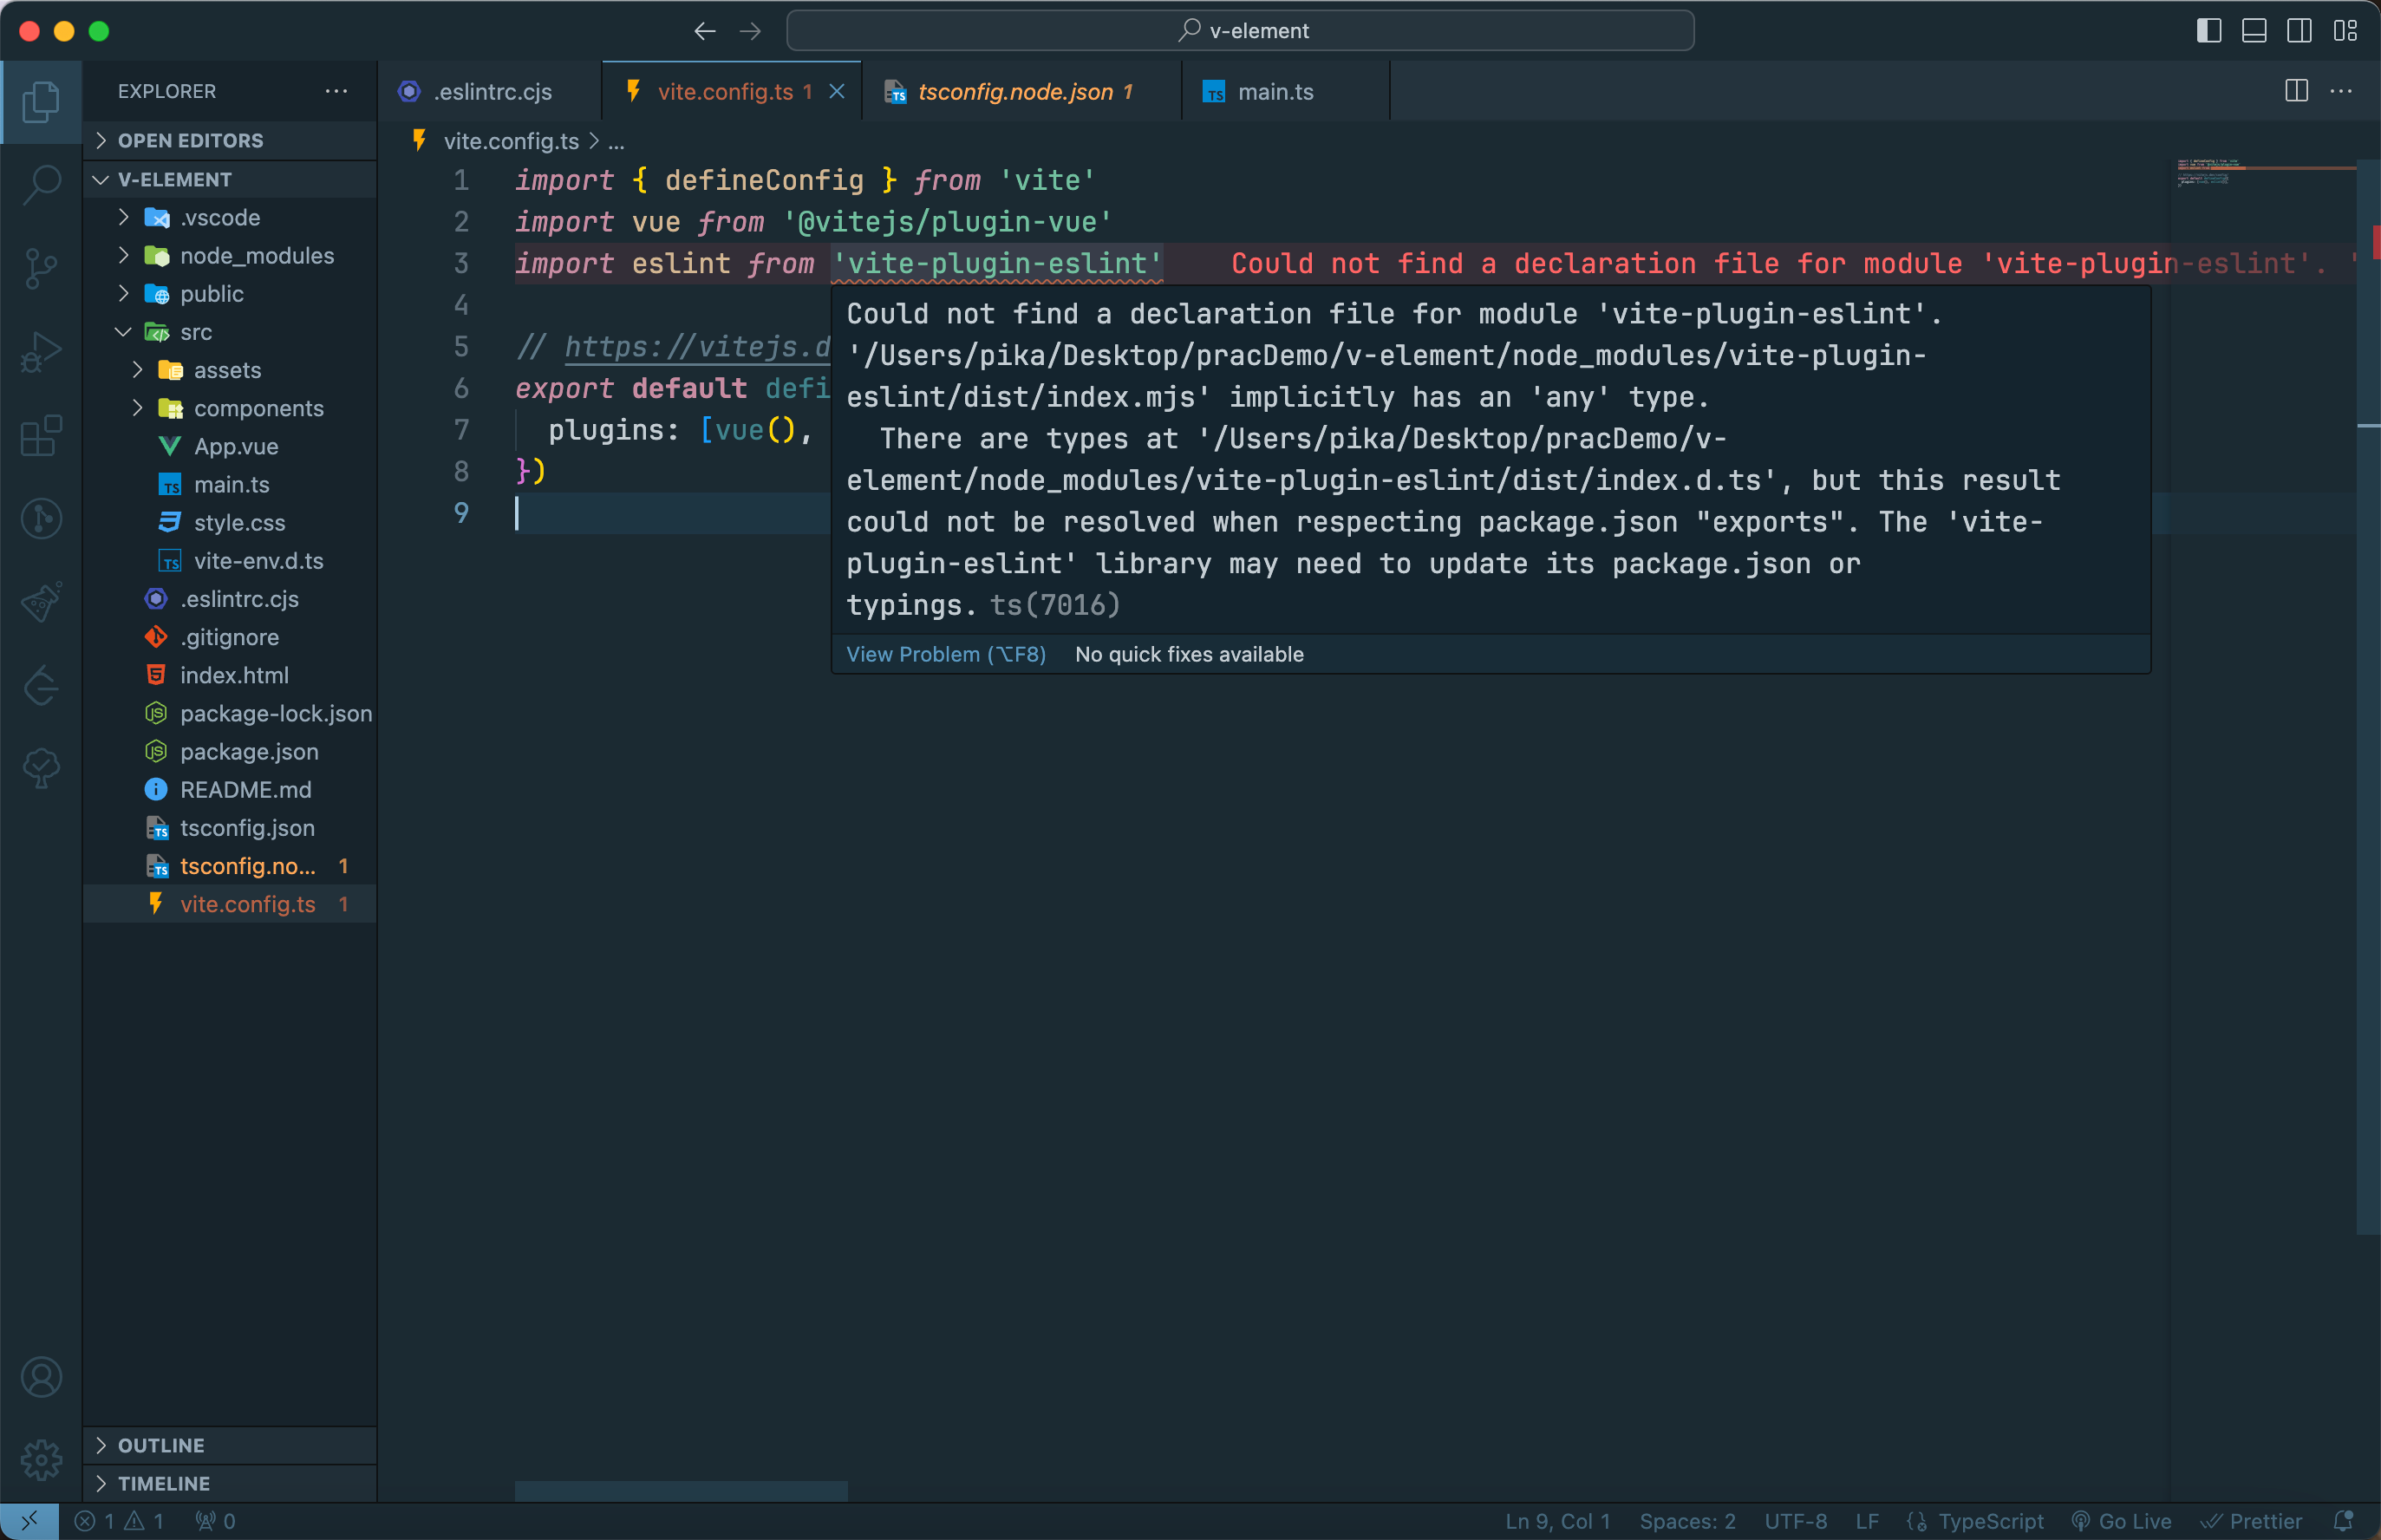Open App.vue in the explorer
The image size is (2381, 1540).
point(230,446)
